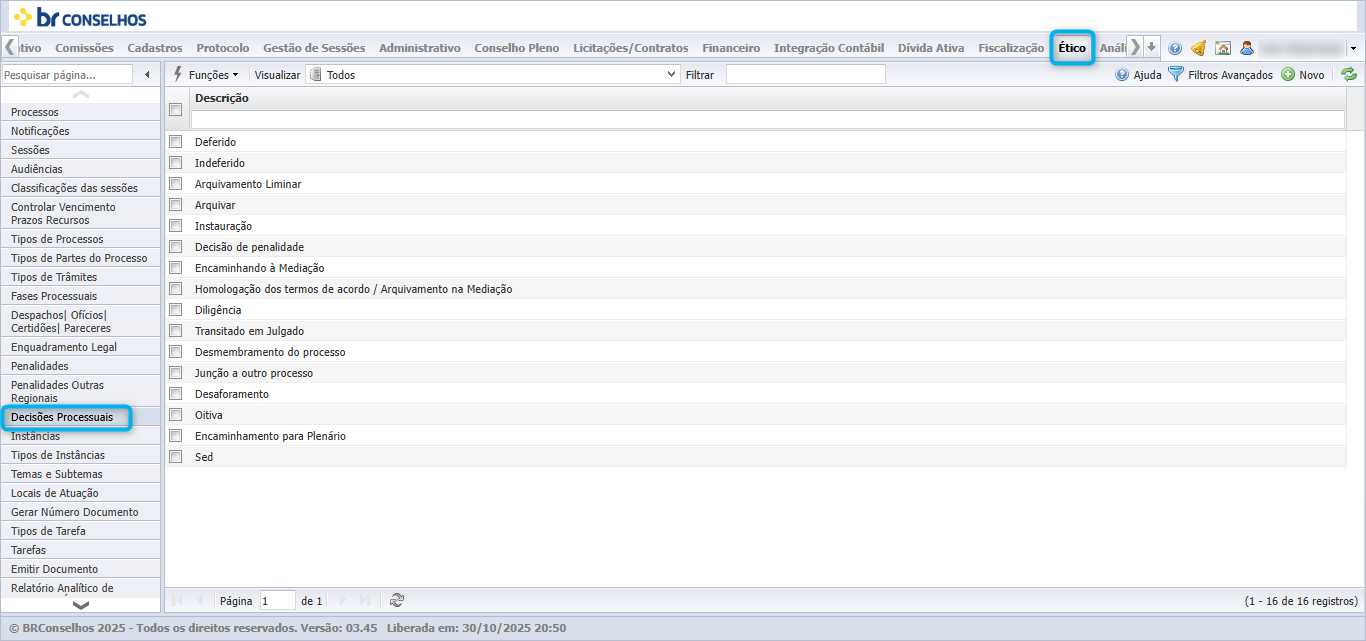Open the Funções dropdown menu
This screenshot has width=1366, height=641.
(206, 75)
